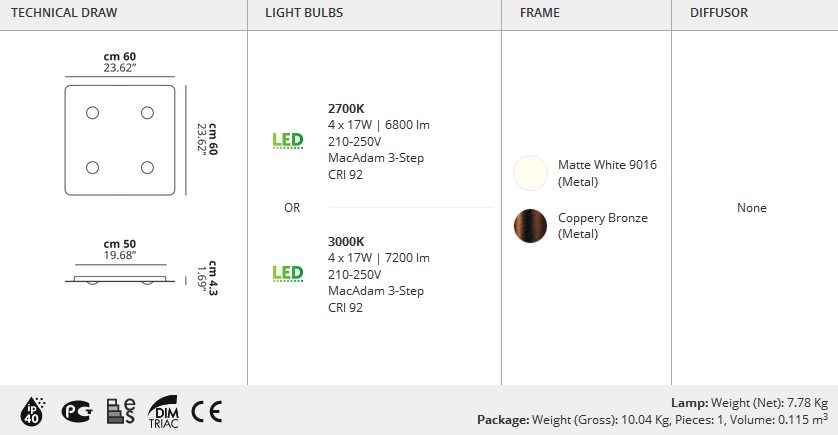
Task: Click the Matte White 9016 (Metal) label
Action: [x=607, y=173]
